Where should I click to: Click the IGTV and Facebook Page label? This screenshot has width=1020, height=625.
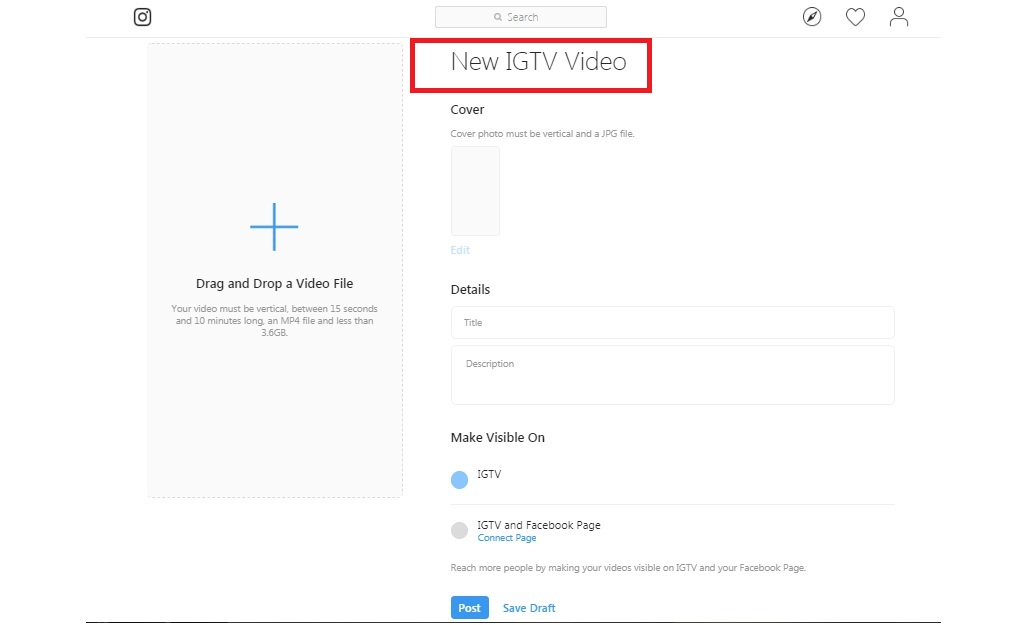[539, 525]
